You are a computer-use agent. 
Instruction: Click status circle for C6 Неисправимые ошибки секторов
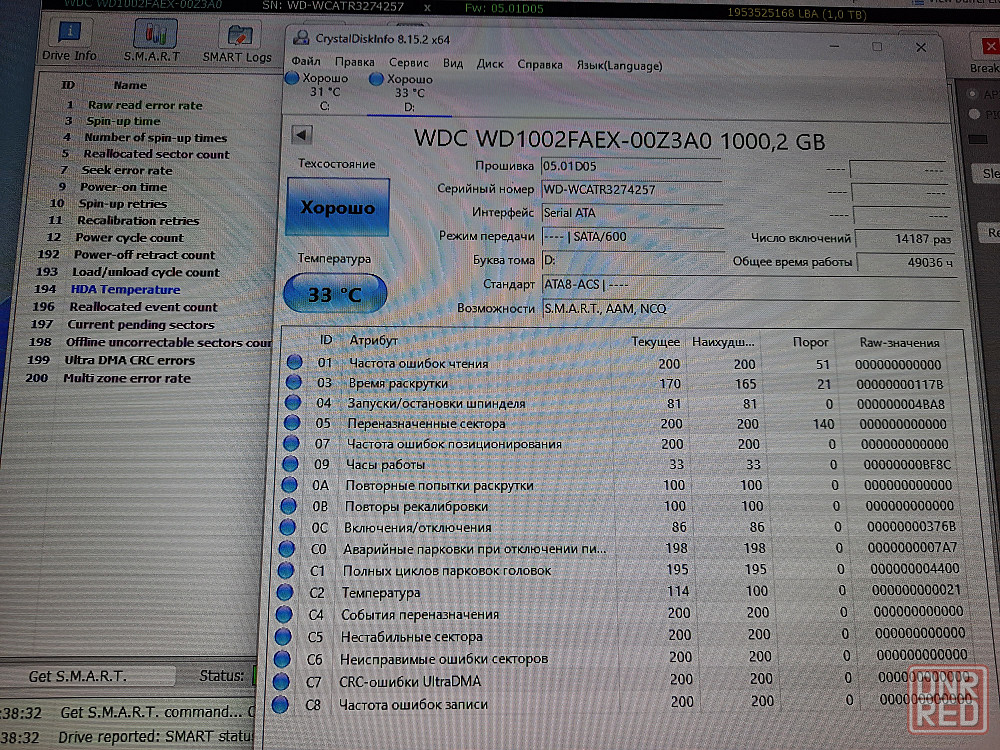(x=282, y=659)
